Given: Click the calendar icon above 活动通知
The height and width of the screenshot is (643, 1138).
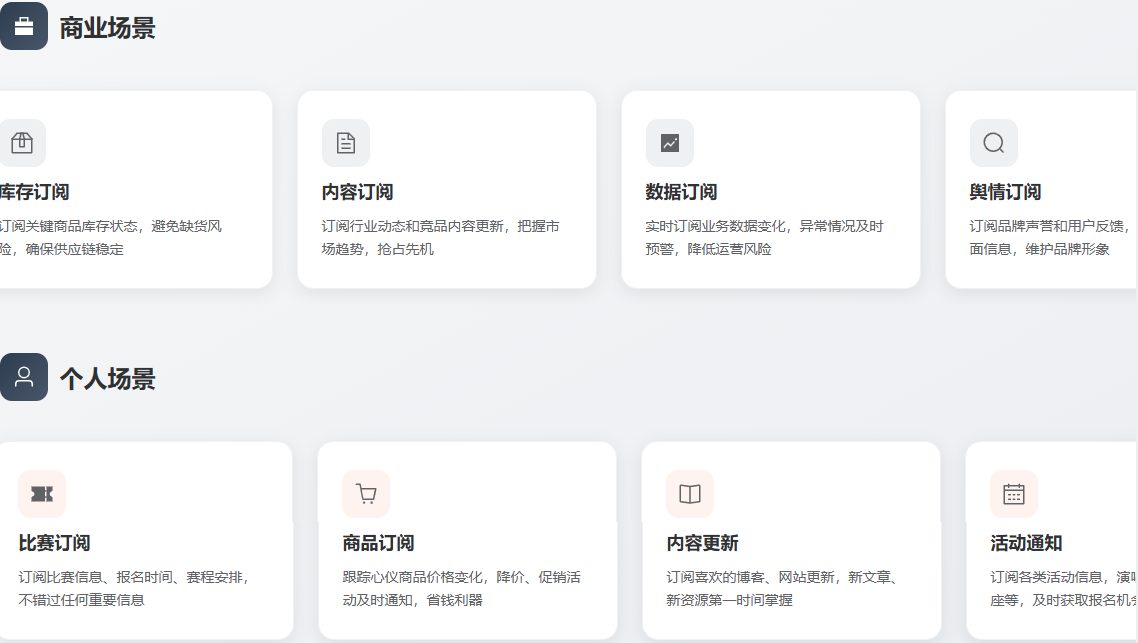Looking at the screenshot, I should pyautogui.click(x=1014, y=494).
